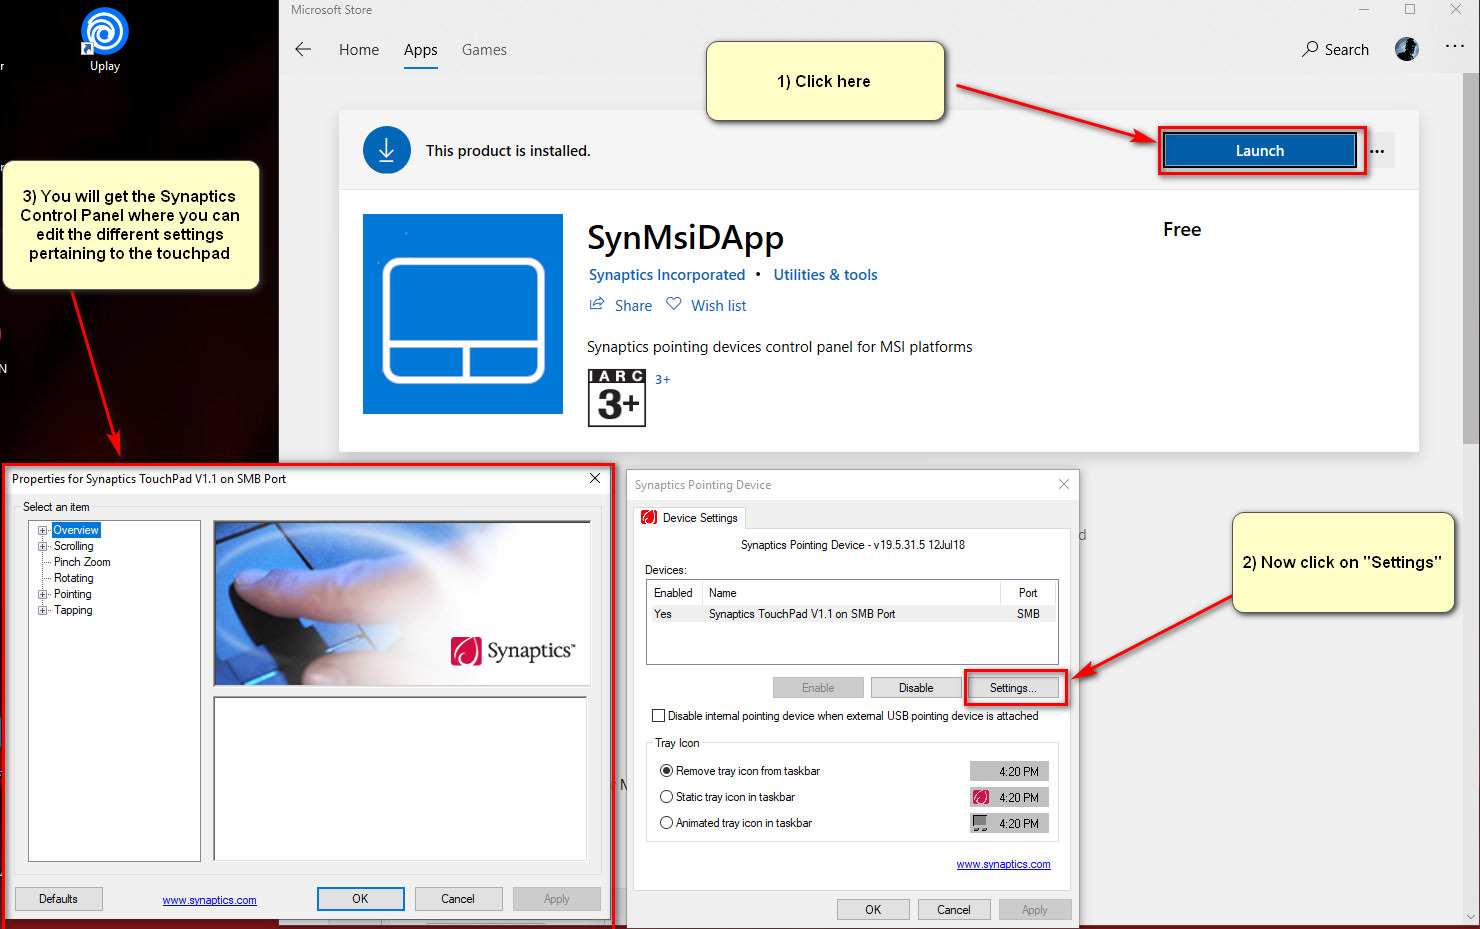Click the SynMsiDApp touchpad app tile
The image size is (1480, 929).
coord(463,314)
